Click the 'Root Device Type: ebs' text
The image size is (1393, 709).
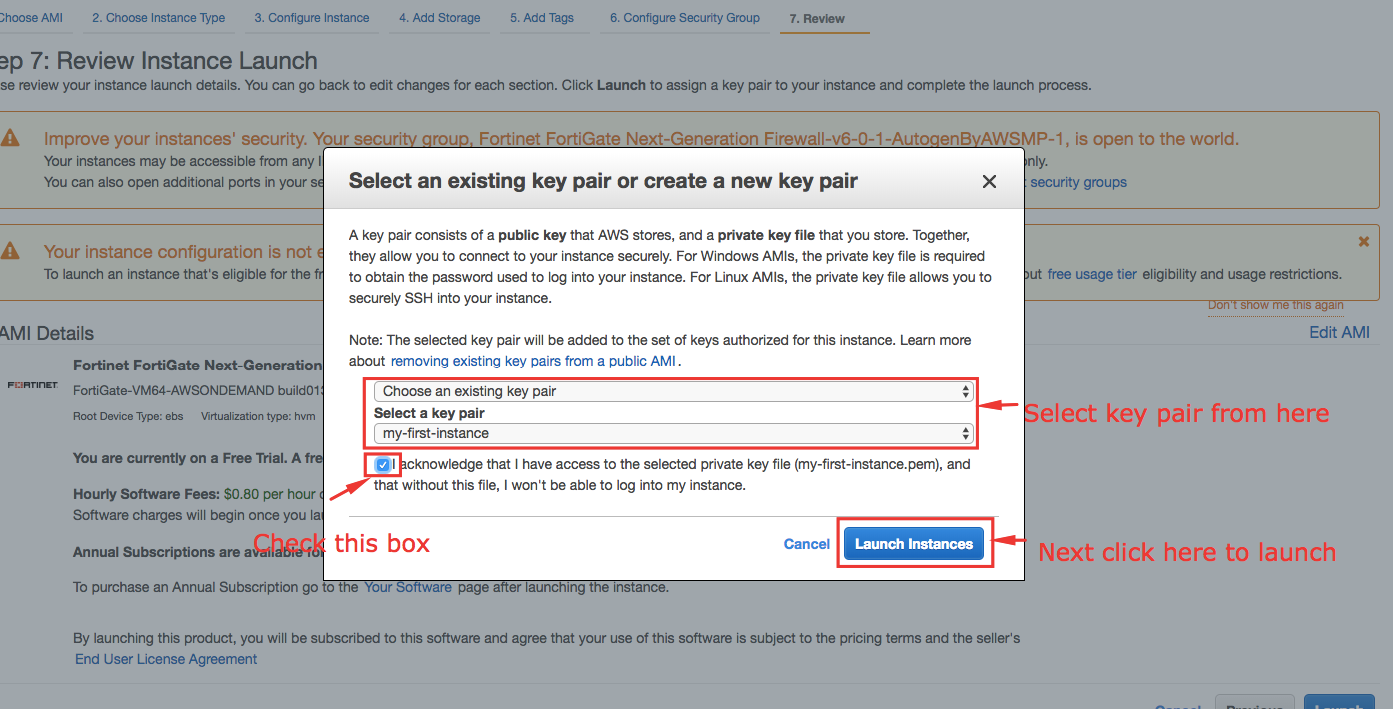coord(126,416)
